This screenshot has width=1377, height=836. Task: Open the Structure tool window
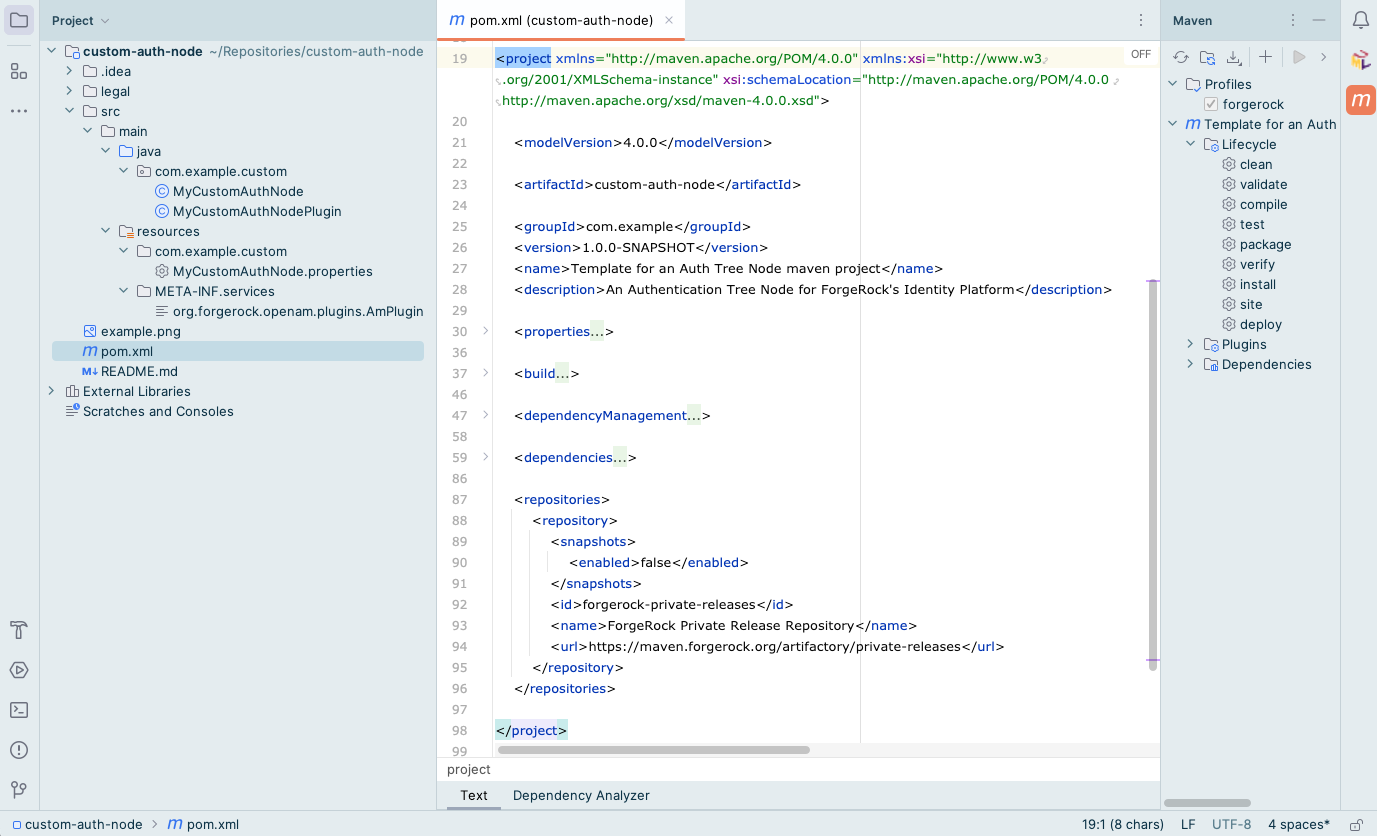tap(18, 71)
